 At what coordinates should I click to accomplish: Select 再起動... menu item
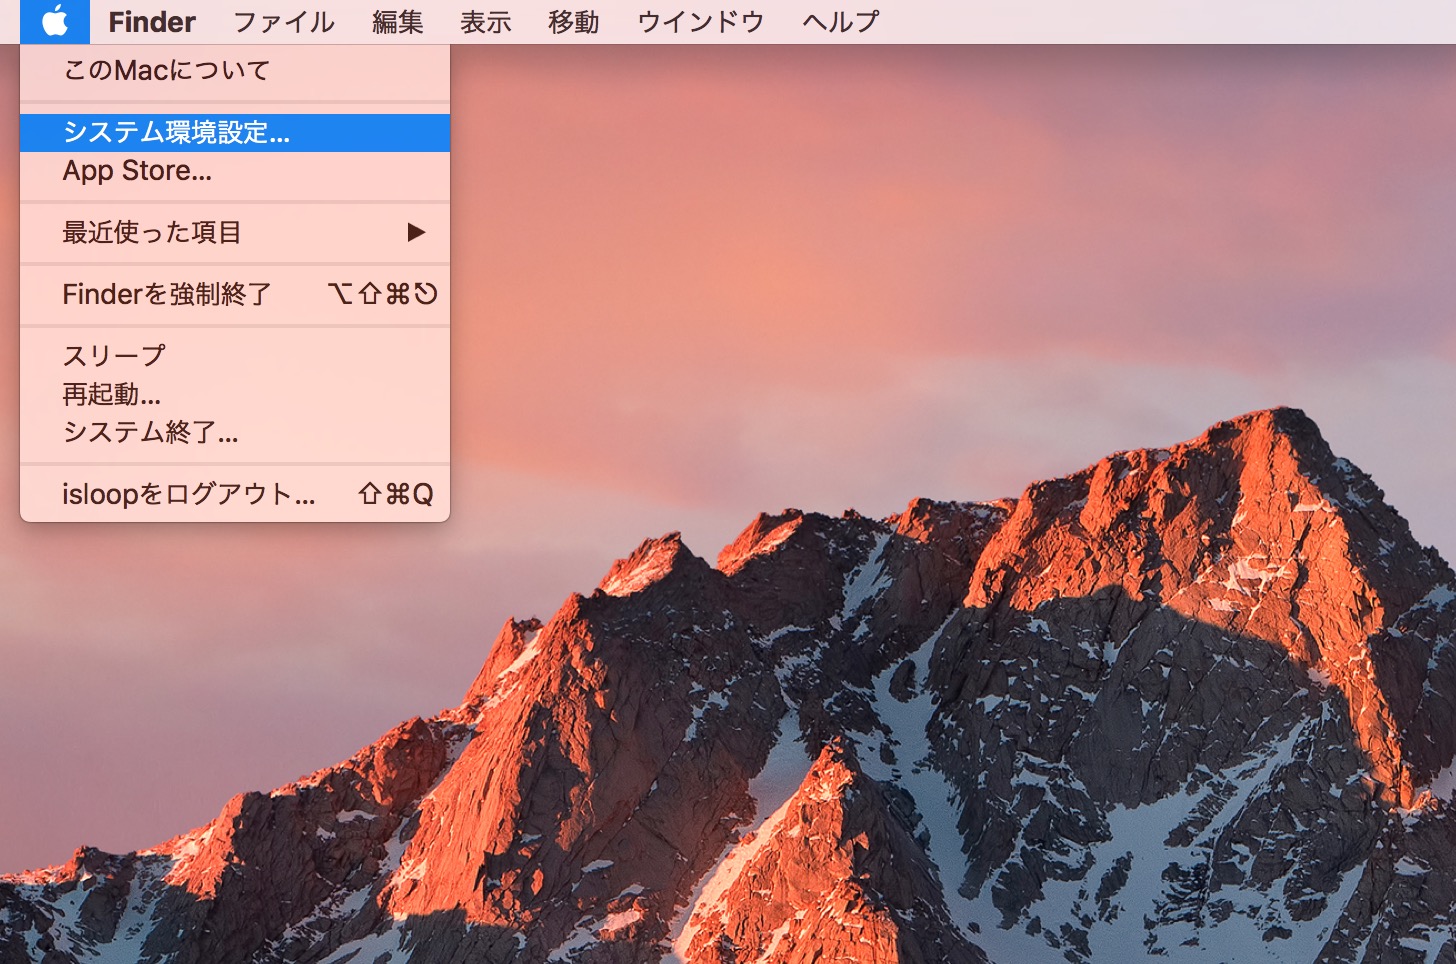[235, 394]
